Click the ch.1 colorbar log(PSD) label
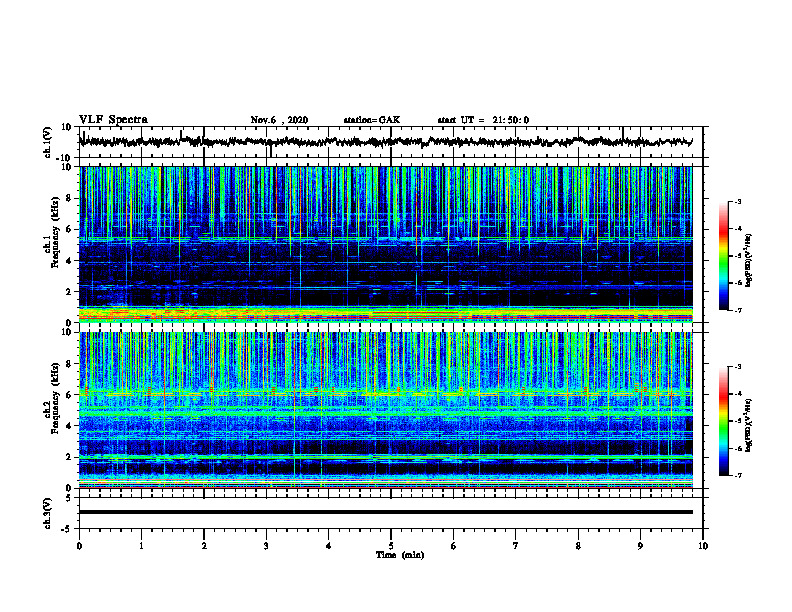The image size is (792, 612). 749,261
